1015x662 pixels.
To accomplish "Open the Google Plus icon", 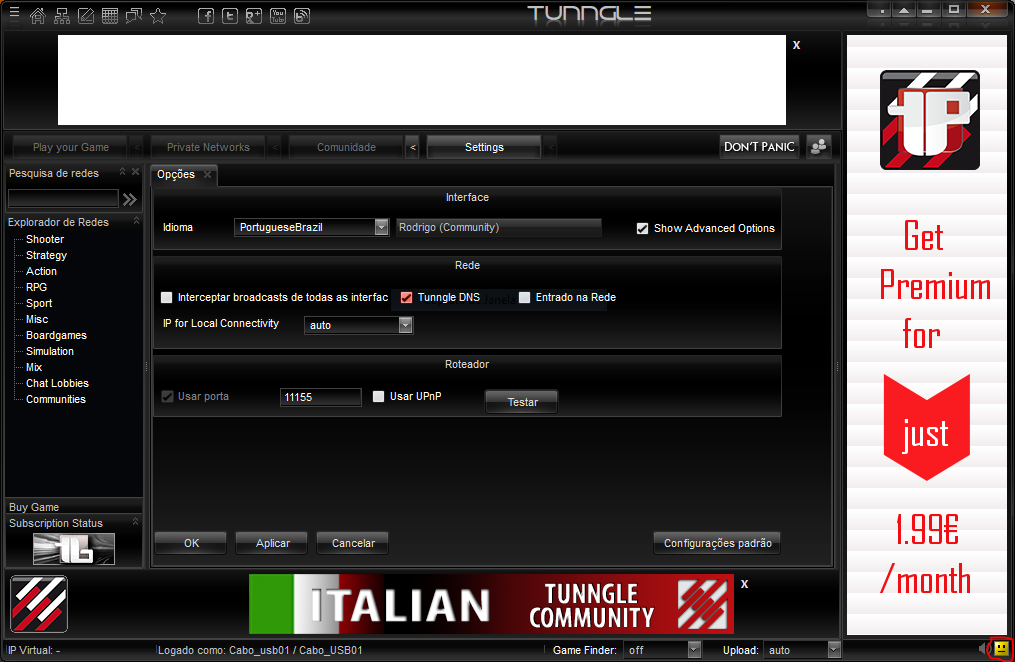I will point(254,16).
